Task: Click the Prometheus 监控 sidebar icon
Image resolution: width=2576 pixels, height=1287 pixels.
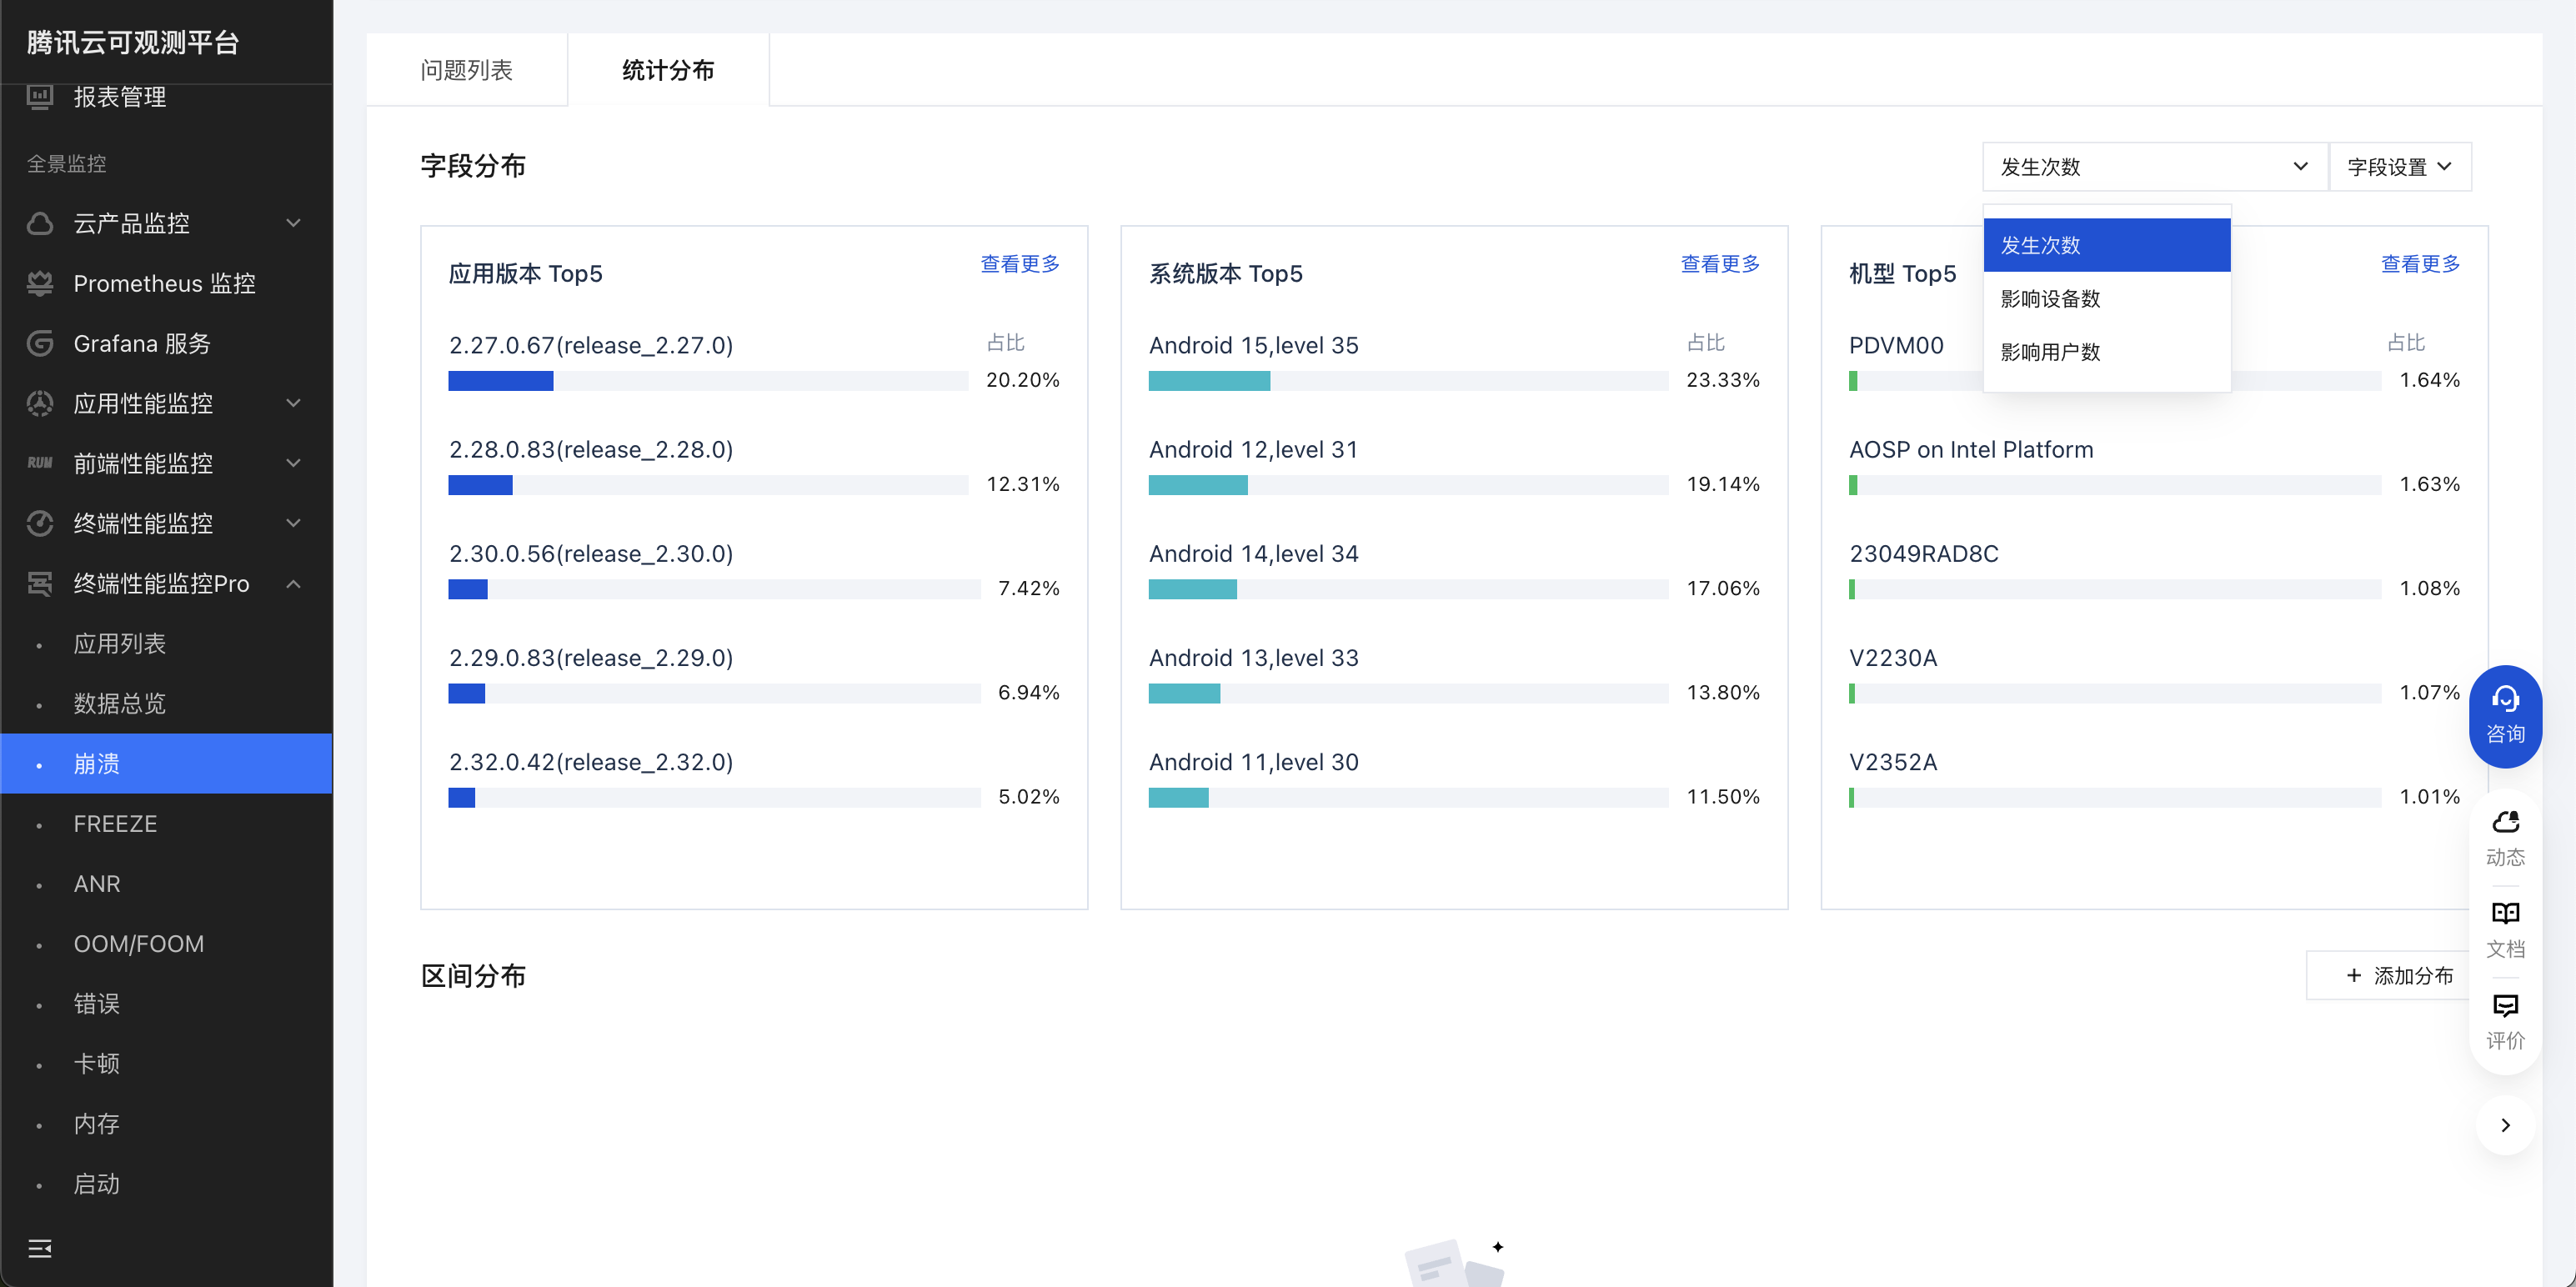Action: (40, 284)
